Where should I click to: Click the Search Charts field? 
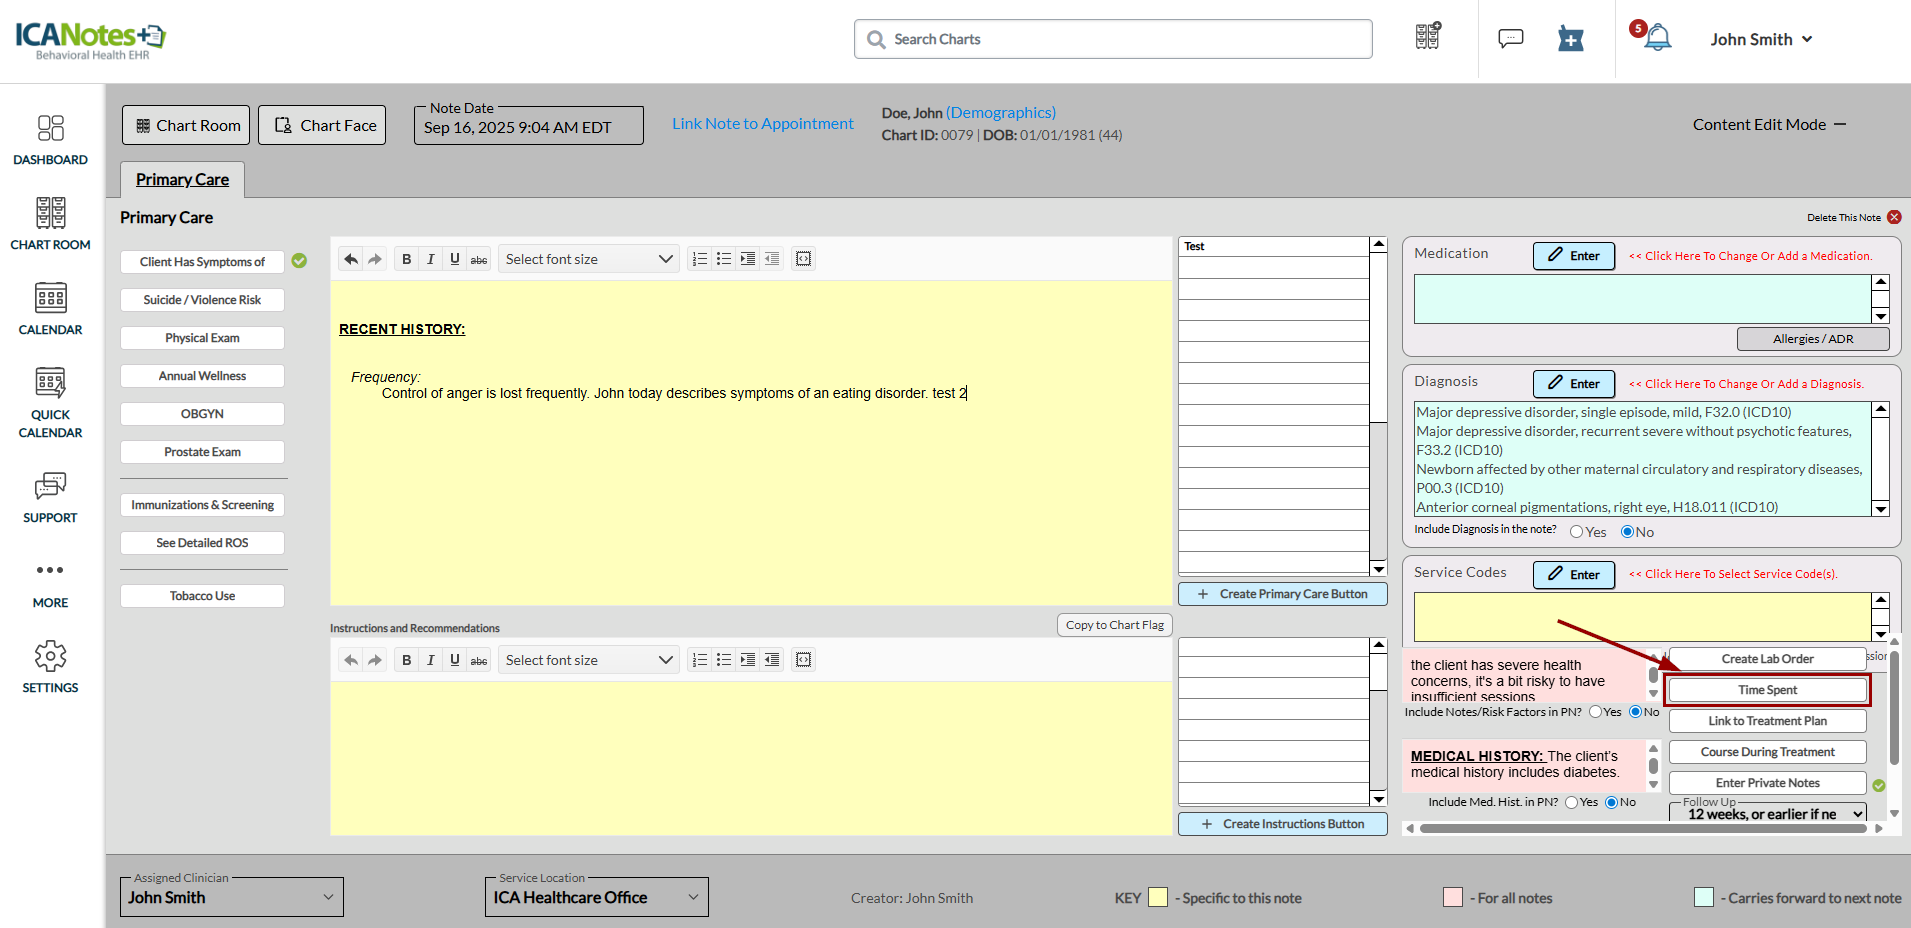pos(1113,39)
